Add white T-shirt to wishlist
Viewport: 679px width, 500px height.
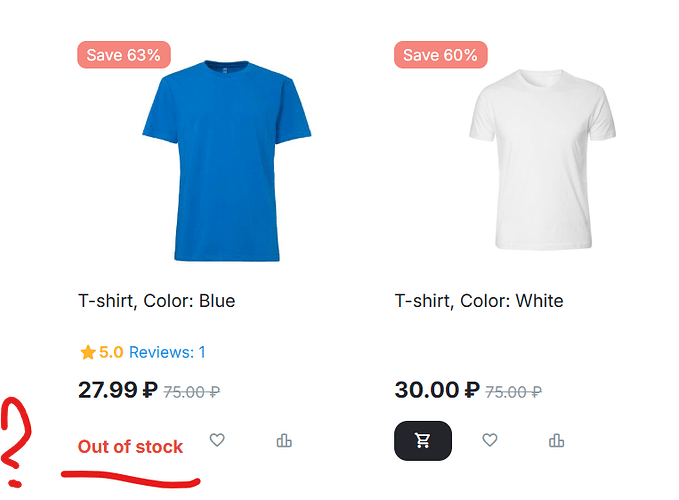[x=489, y=440]
